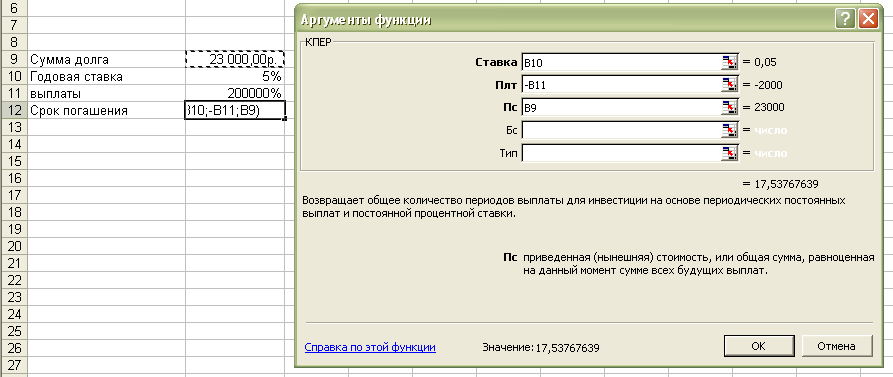Select row header 22
893x377 pixels.
(13, 280)
